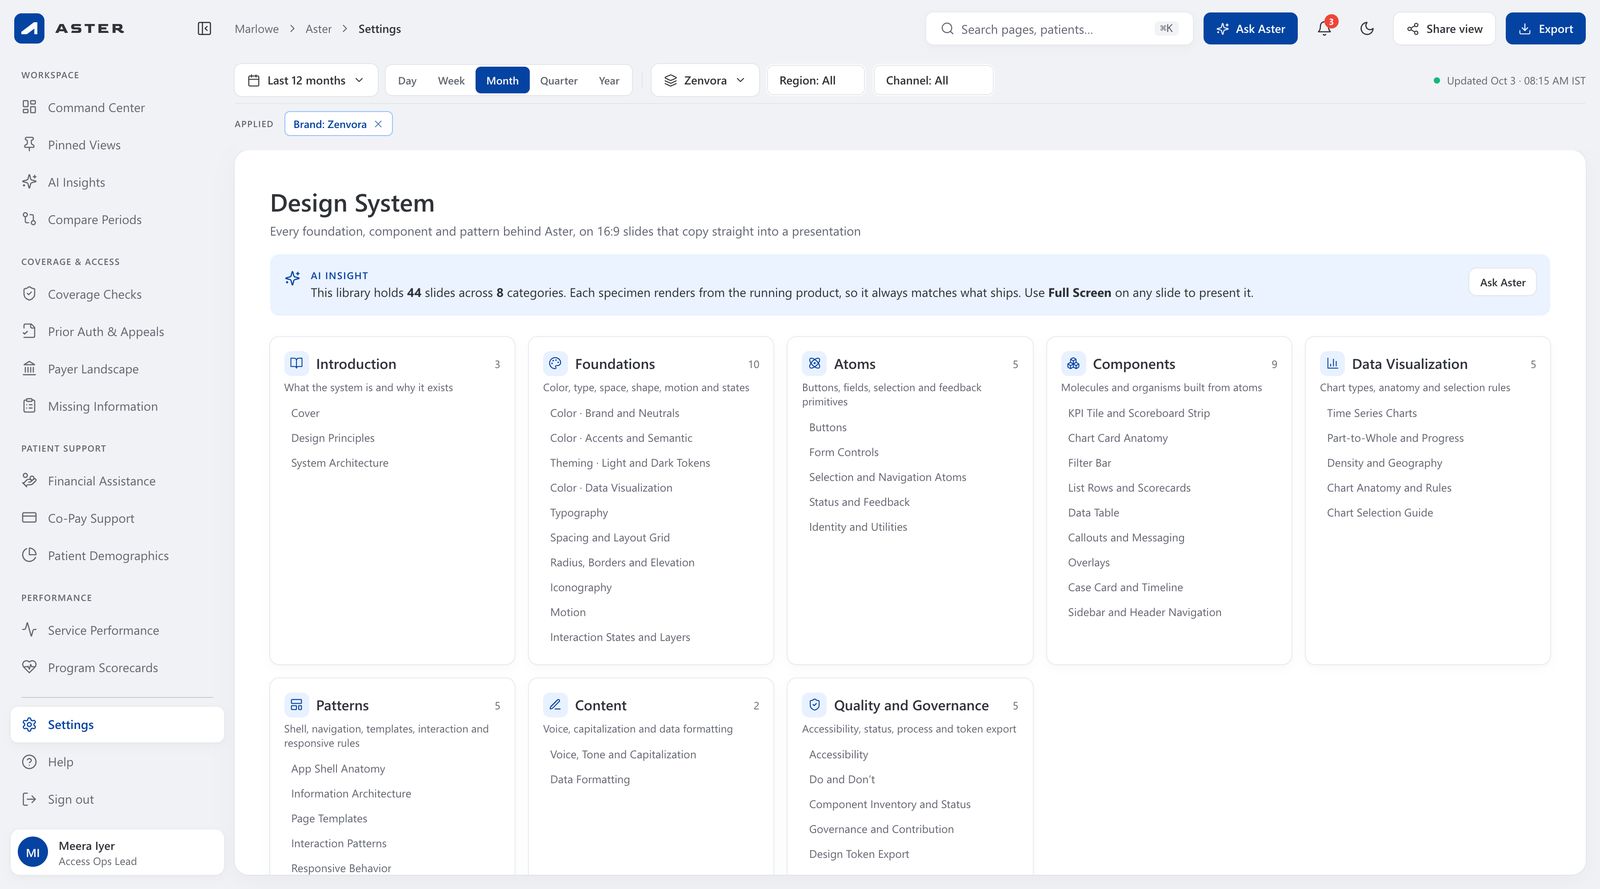This screenshot has height=889, width=1600.
Task: Click the Aster logo icon
Action: pyautogui.click(x=29, y=28)
